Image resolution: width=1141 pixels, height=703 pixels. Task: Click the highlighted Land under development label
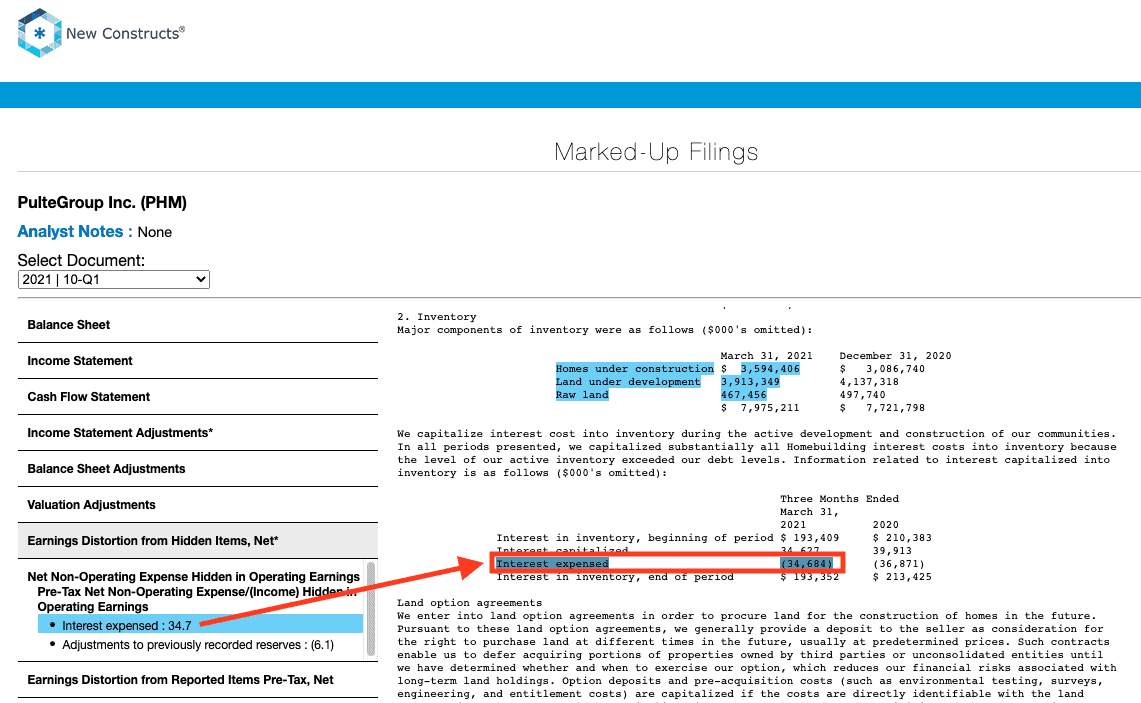[x=628, y=382]
